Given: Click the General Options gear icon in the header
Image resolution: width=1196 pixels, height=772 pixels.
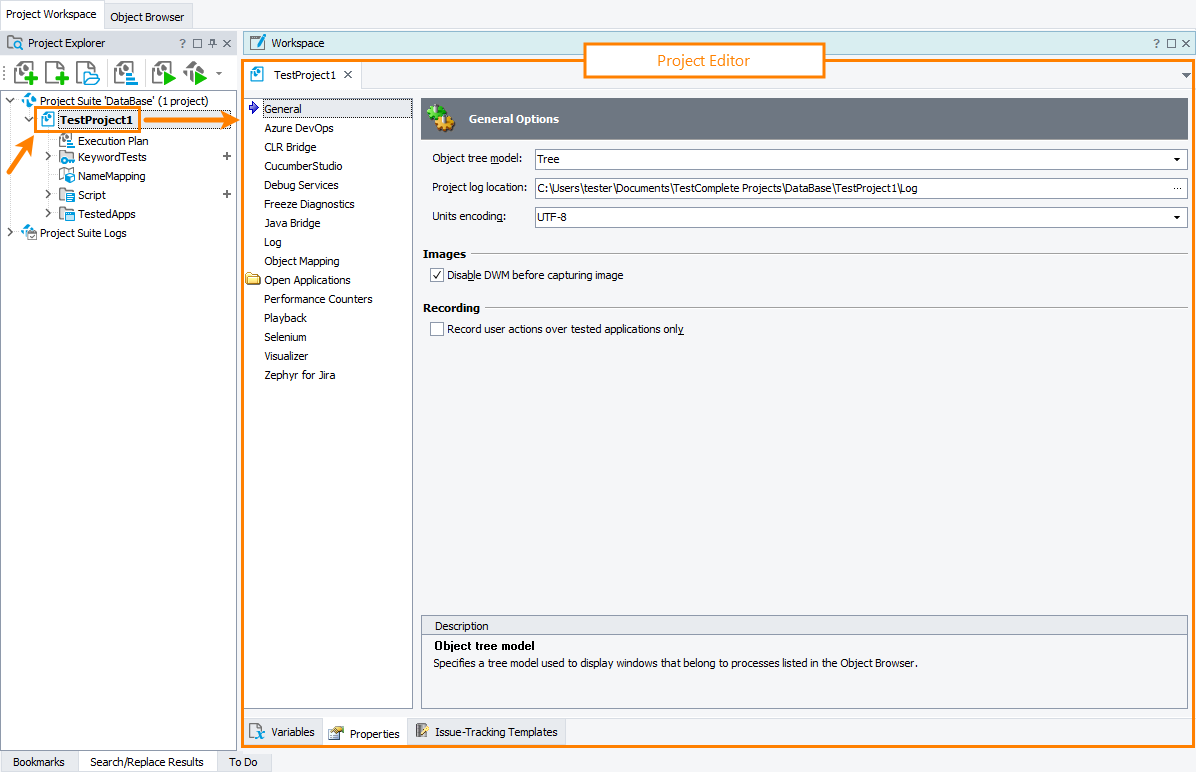Looking at the screenshot, I should (x=440, y=117).
